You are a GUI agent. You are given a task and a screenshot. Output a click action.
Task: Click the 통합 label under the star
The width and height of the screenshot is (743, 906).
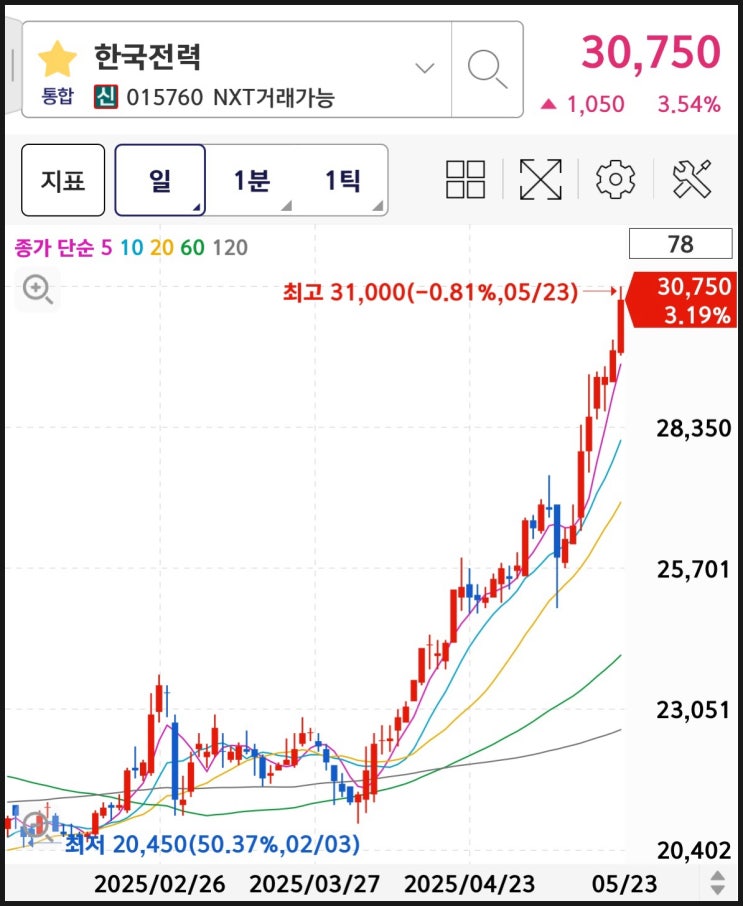(x=57, y=96)
